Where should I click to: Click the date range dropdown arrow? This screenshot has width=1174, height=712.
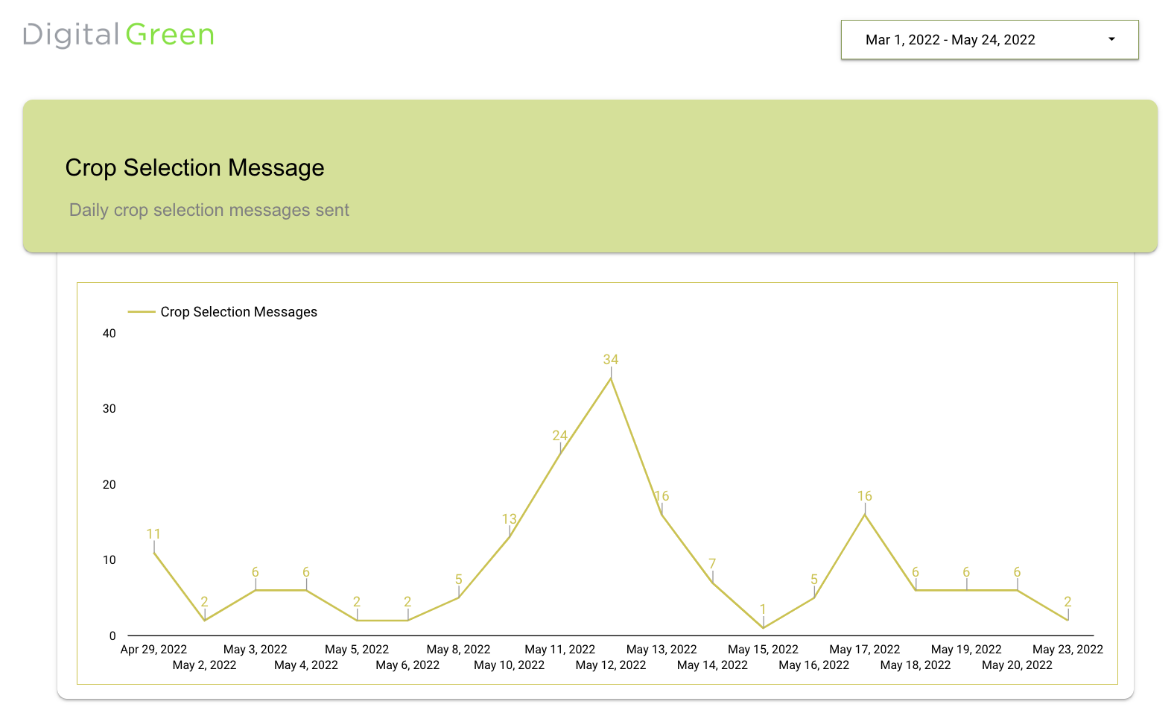1111,40
